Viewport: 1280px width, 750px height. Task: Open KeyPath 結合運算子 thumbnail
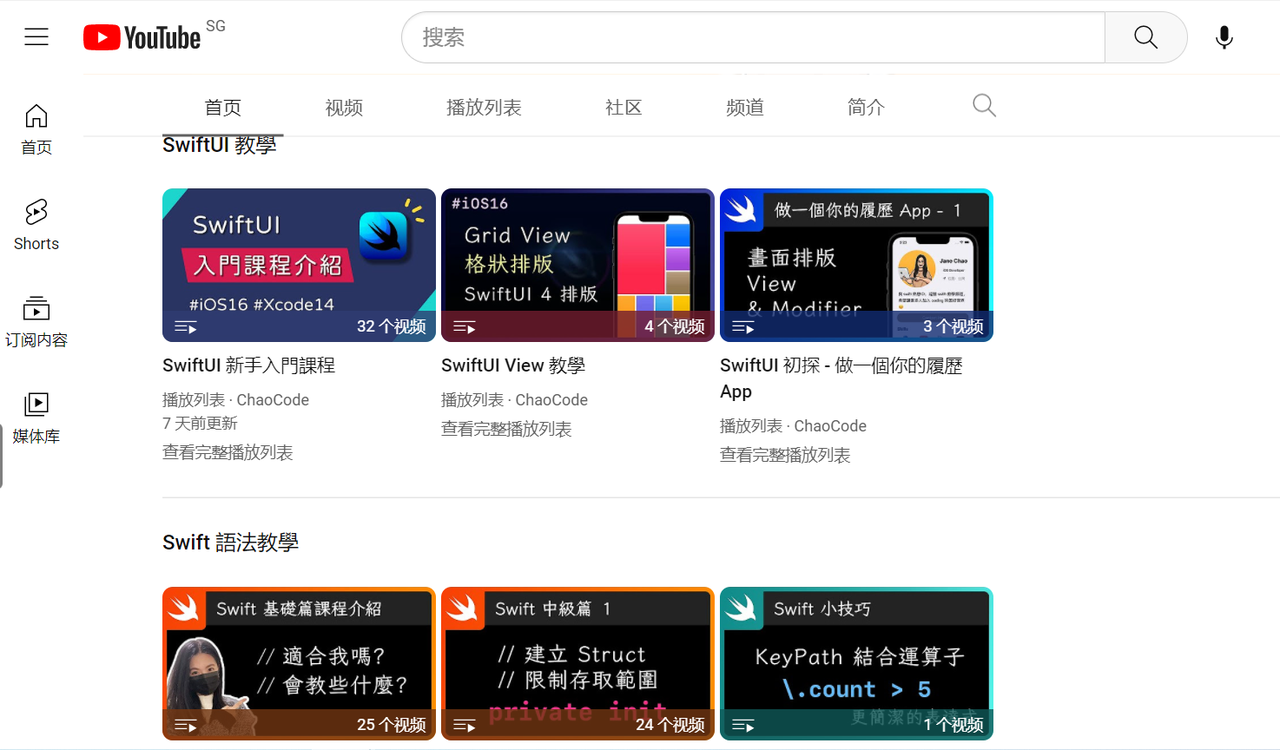tap(857, 664)
